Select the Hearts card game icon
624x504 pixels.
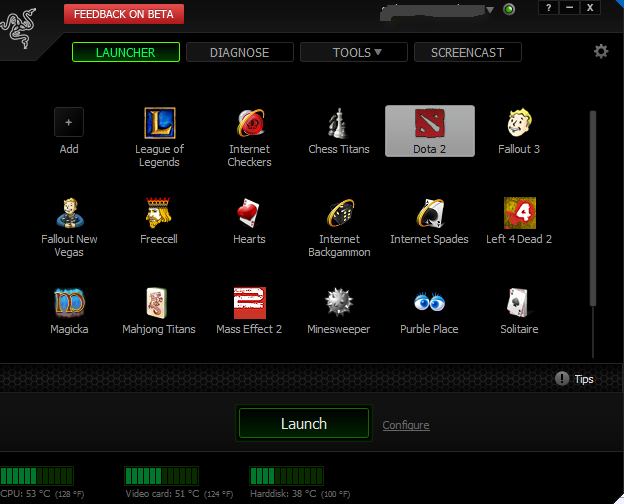pyautogui.click(x=249, y=213)
